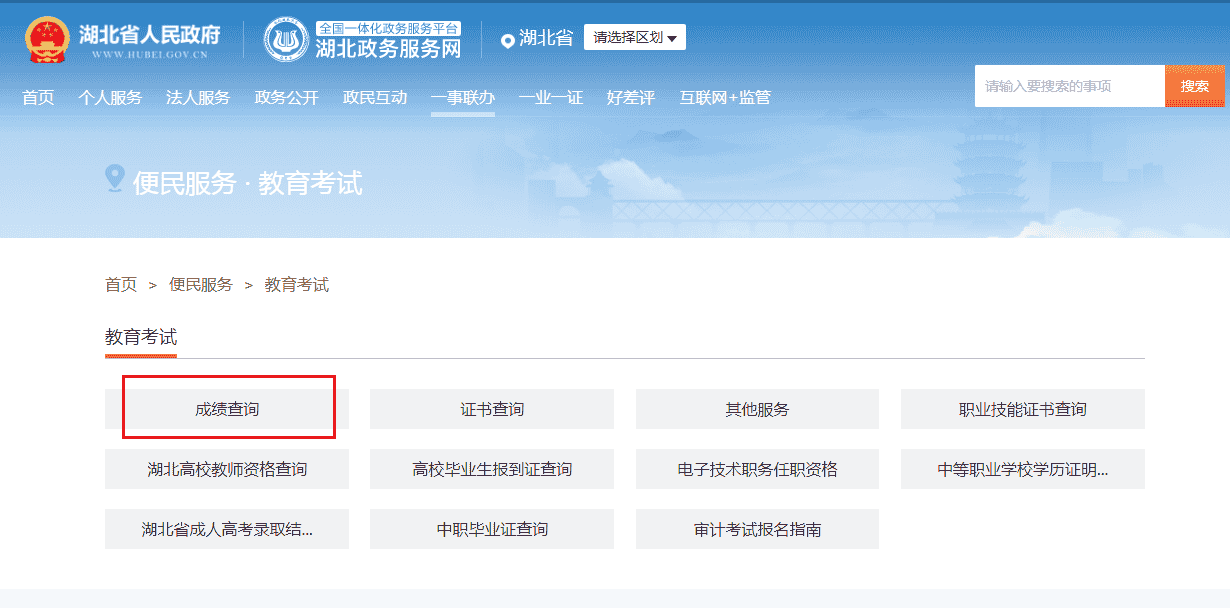Open the 成绩查询 service button
Image resolution: width=1230 pixels, height=608 pixels.
pos(227,409)
